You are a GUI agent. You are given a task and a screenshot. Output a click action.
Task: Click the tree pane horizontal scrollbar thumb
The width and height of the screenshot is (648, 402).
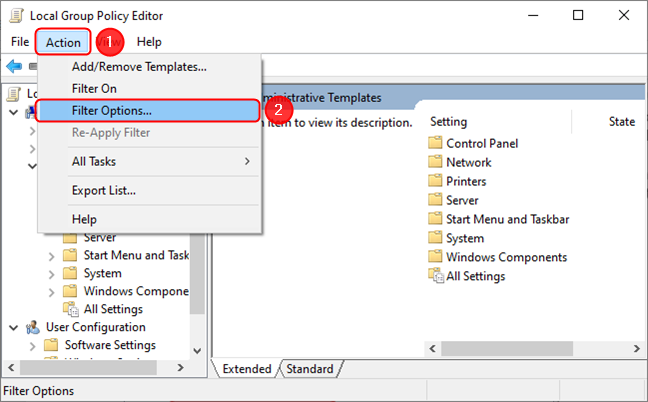pos(88,367)
